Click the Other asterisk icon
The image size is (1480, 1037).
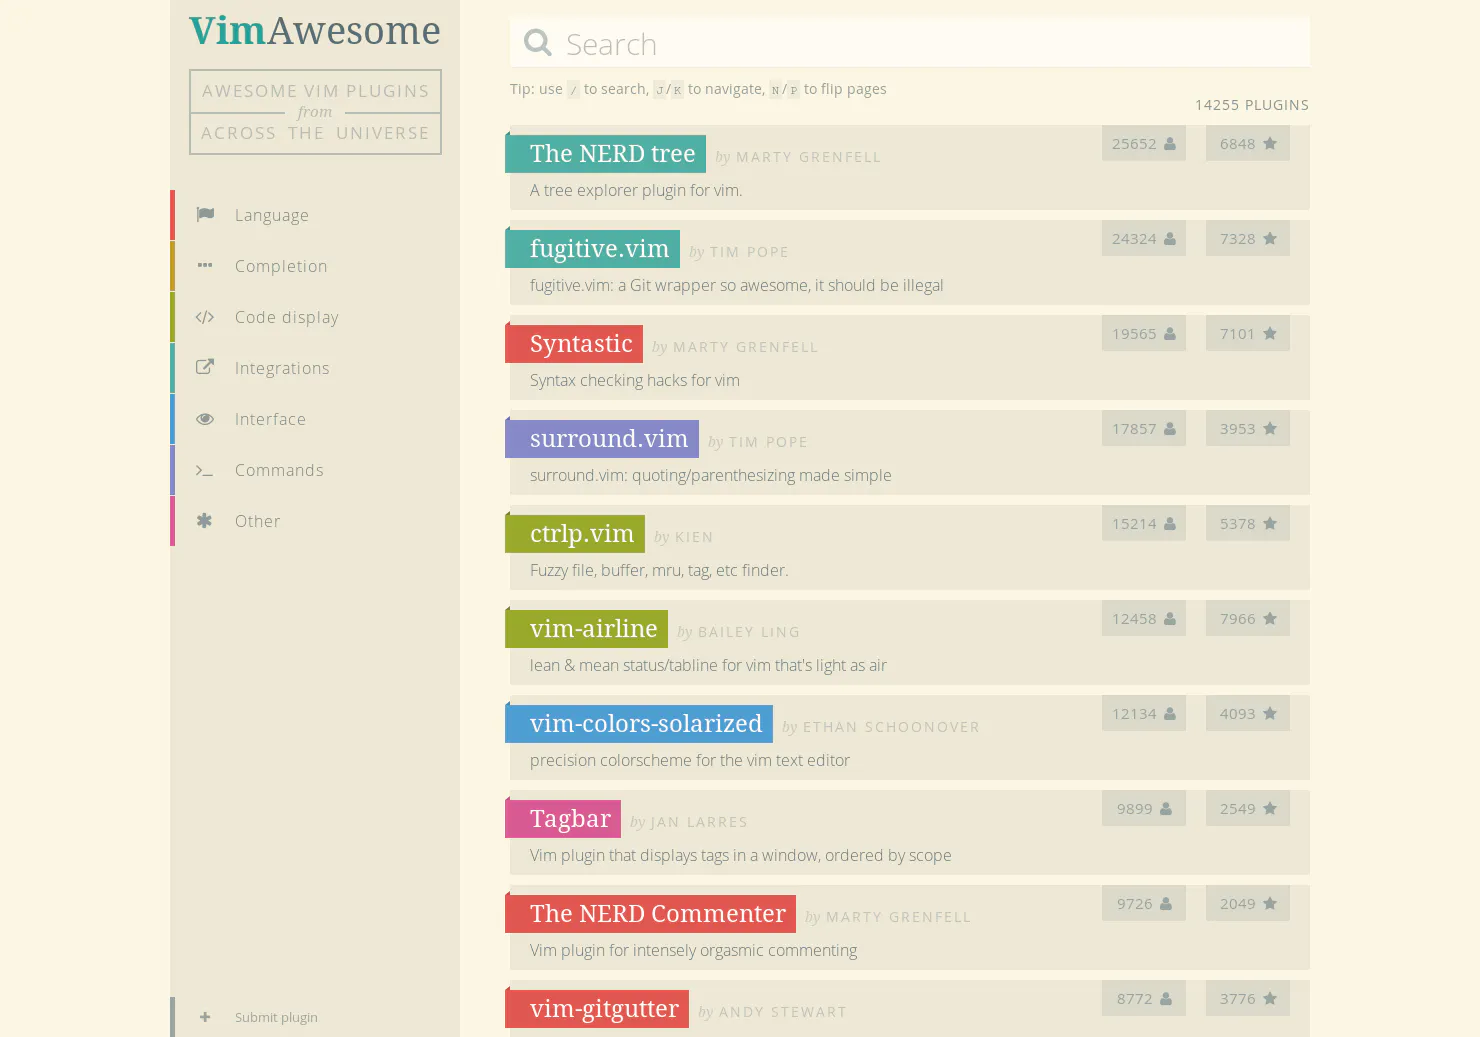pos(205,520)
